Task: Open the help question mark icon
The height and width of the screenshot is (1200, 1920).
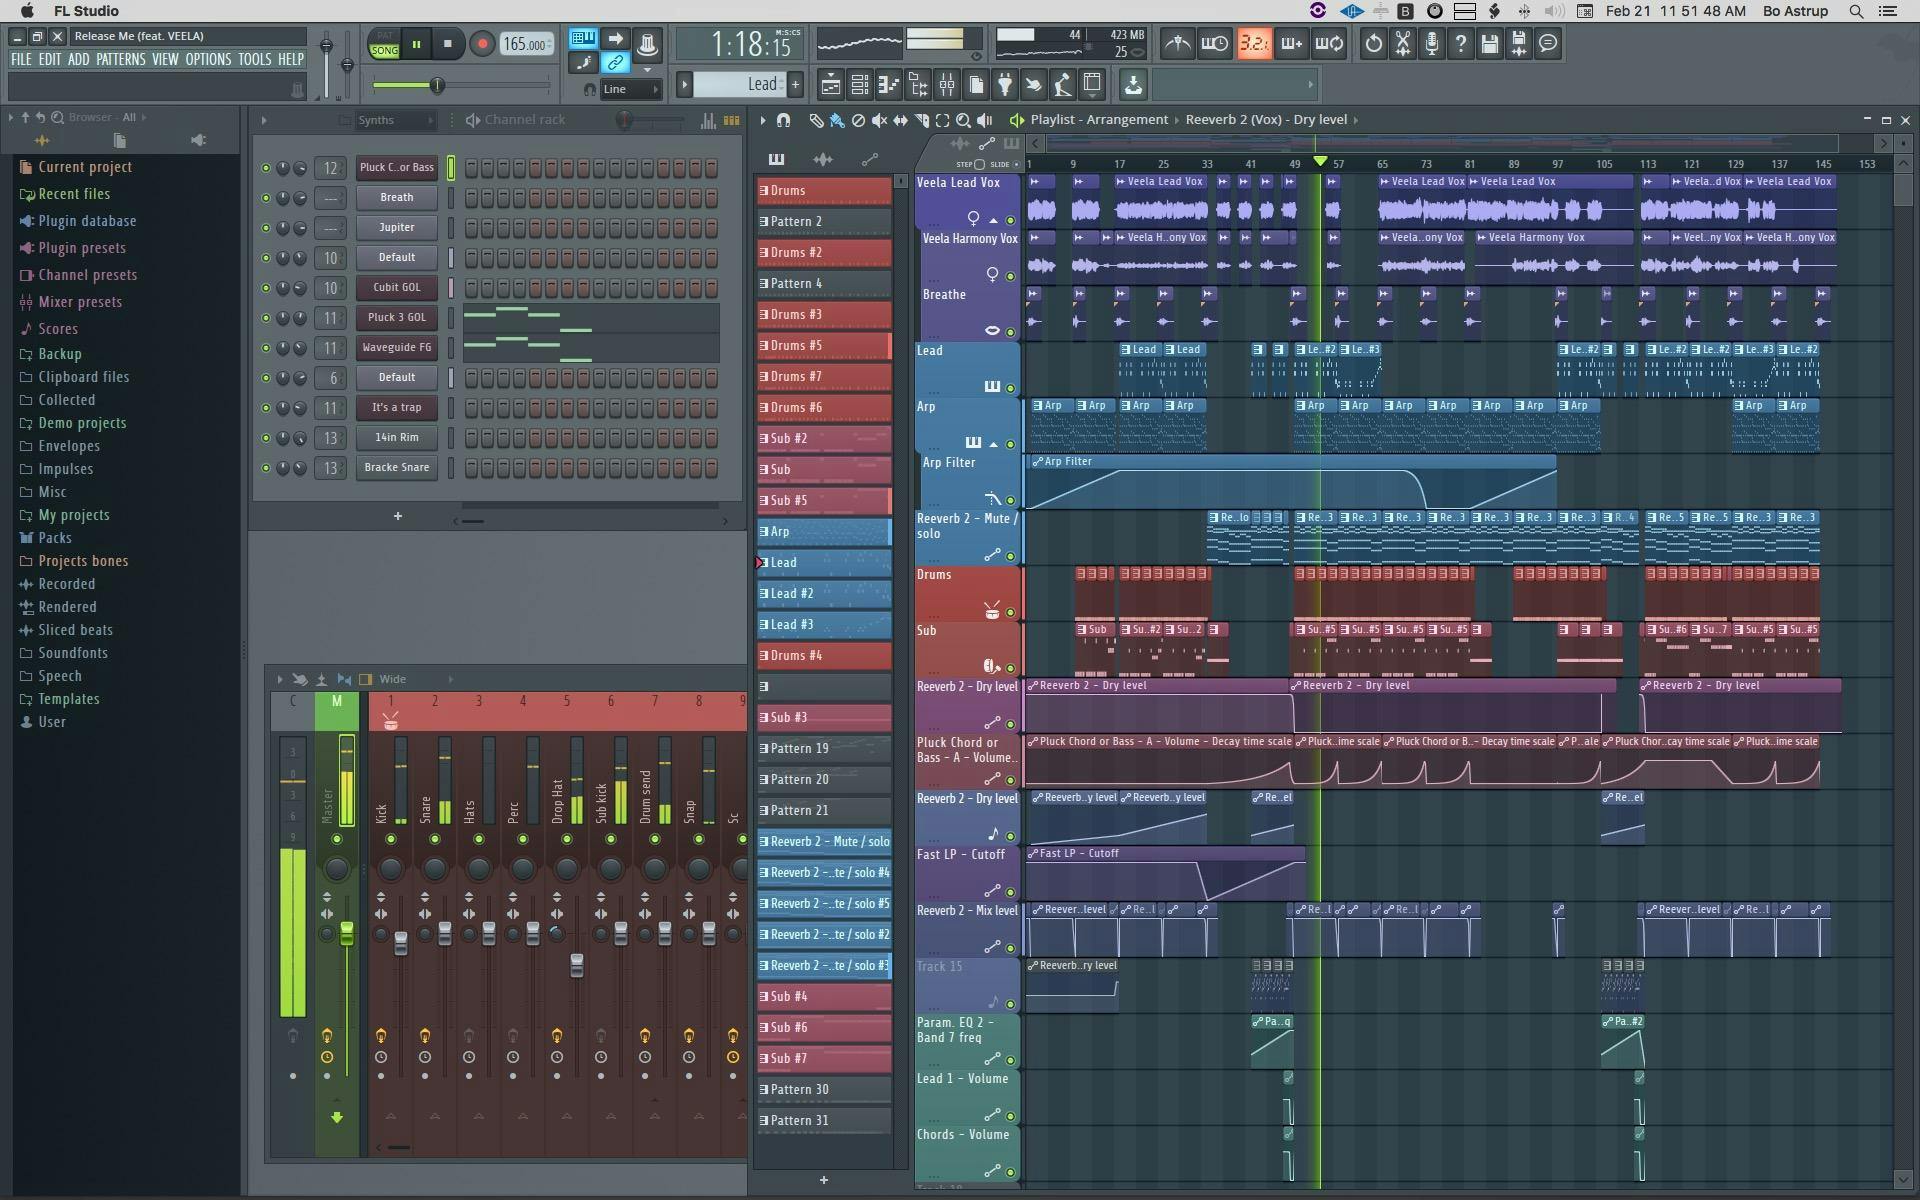Action: click(x=1461, y=43)
